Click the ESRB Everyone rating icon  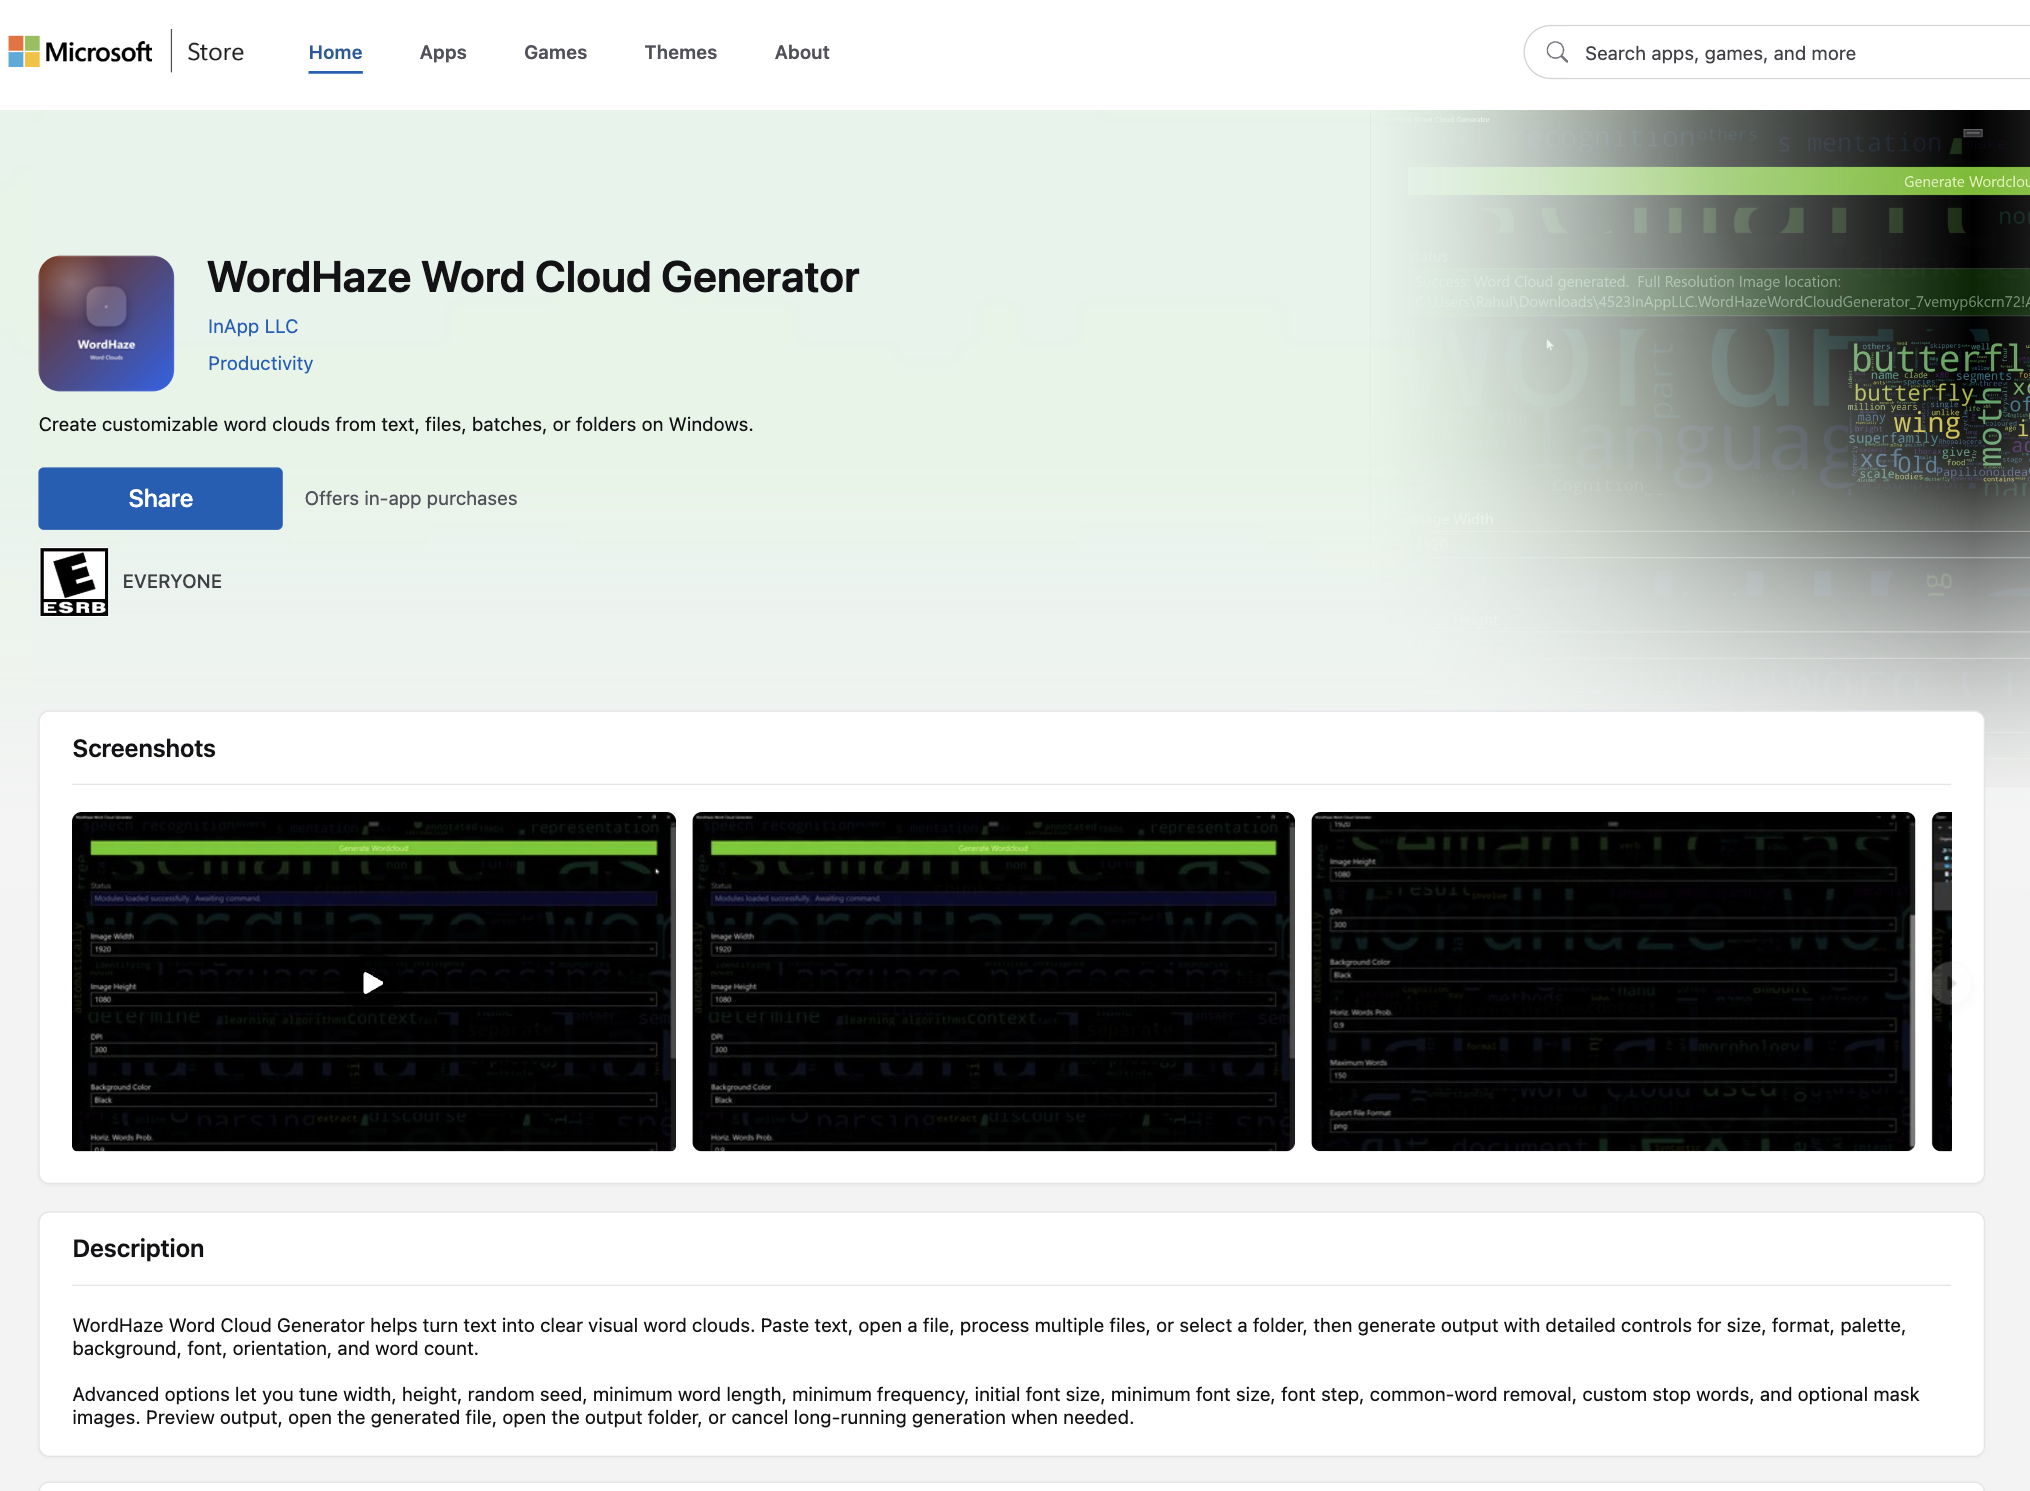pyautogui.click(x=74, y=582)
